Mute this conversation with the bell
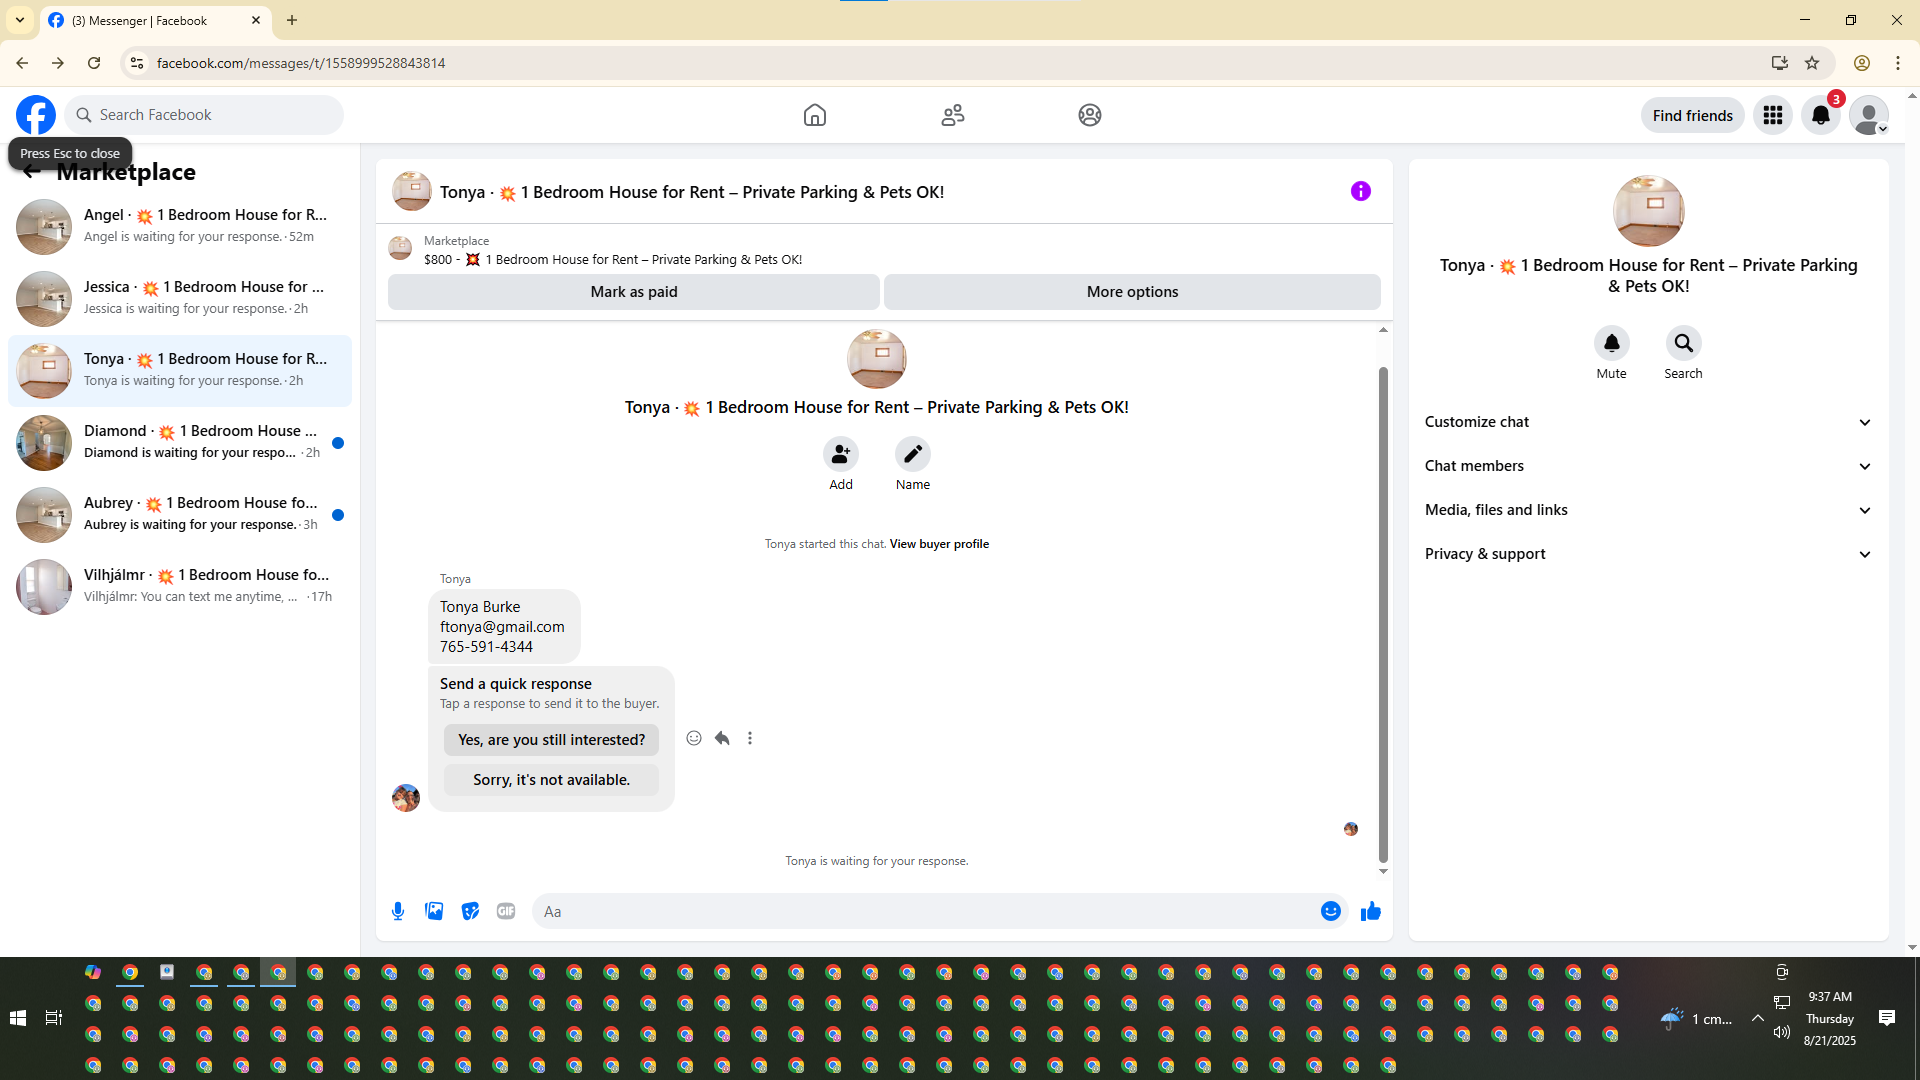The height and width of the screenshot is (1080, 1920). tap(1611, 343)
